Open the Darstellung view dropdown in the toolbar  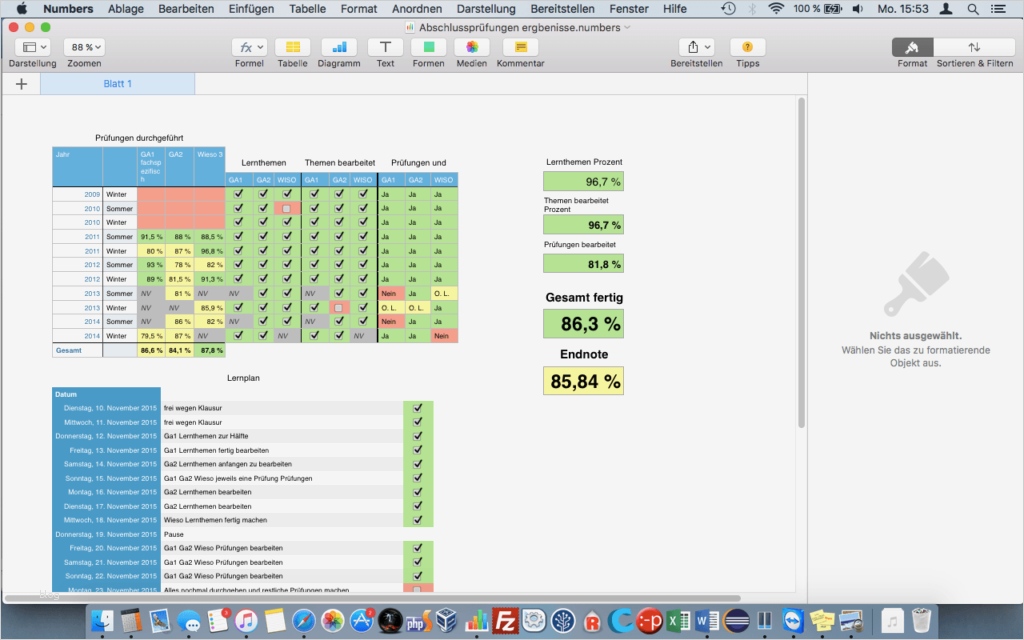tap(33, 47)
